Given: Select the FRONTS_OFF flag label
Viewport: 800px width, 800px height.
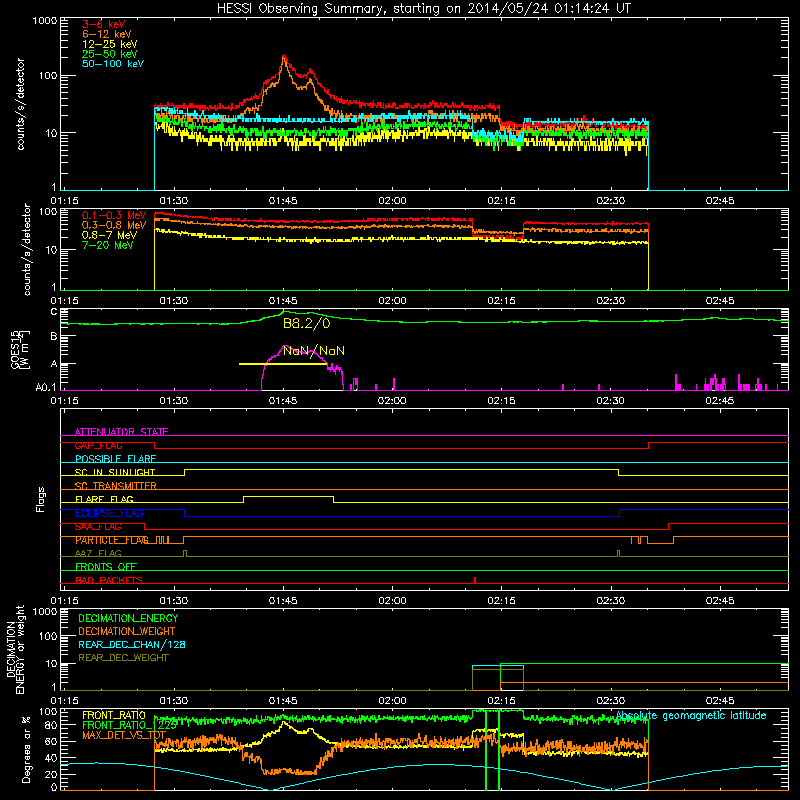Looking at the screenshot, I should pyautogui.click(x=106, y=566).
